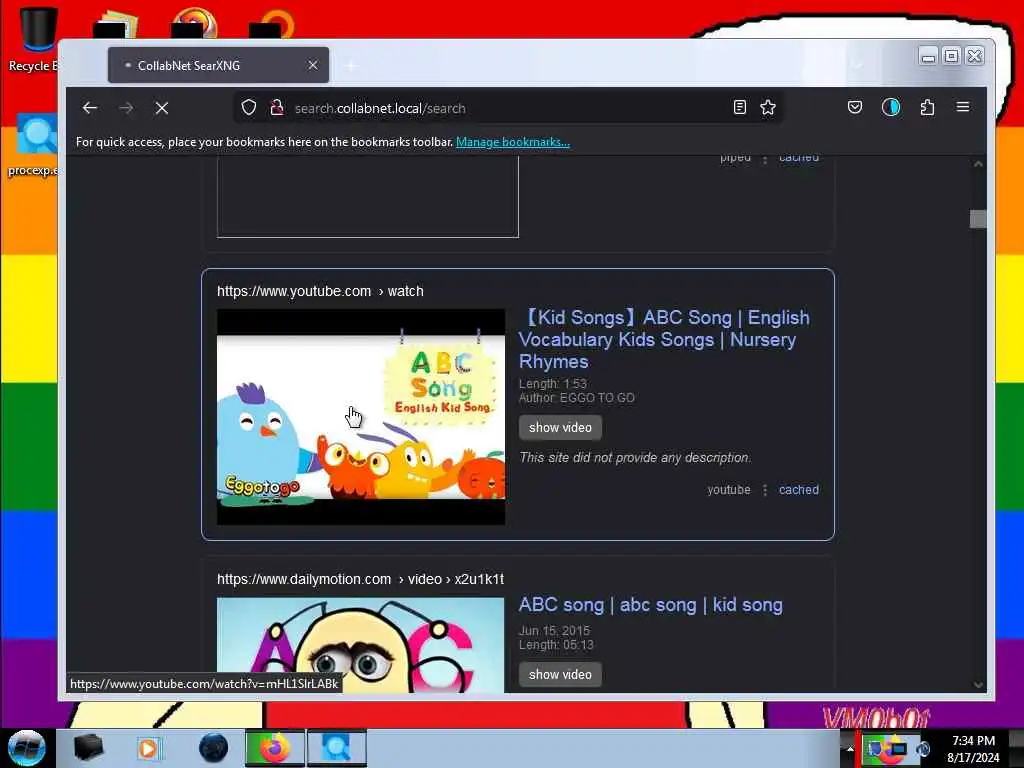Open a new tab
This screenshot has width=1024, height=768.
[x=351, y=65]
